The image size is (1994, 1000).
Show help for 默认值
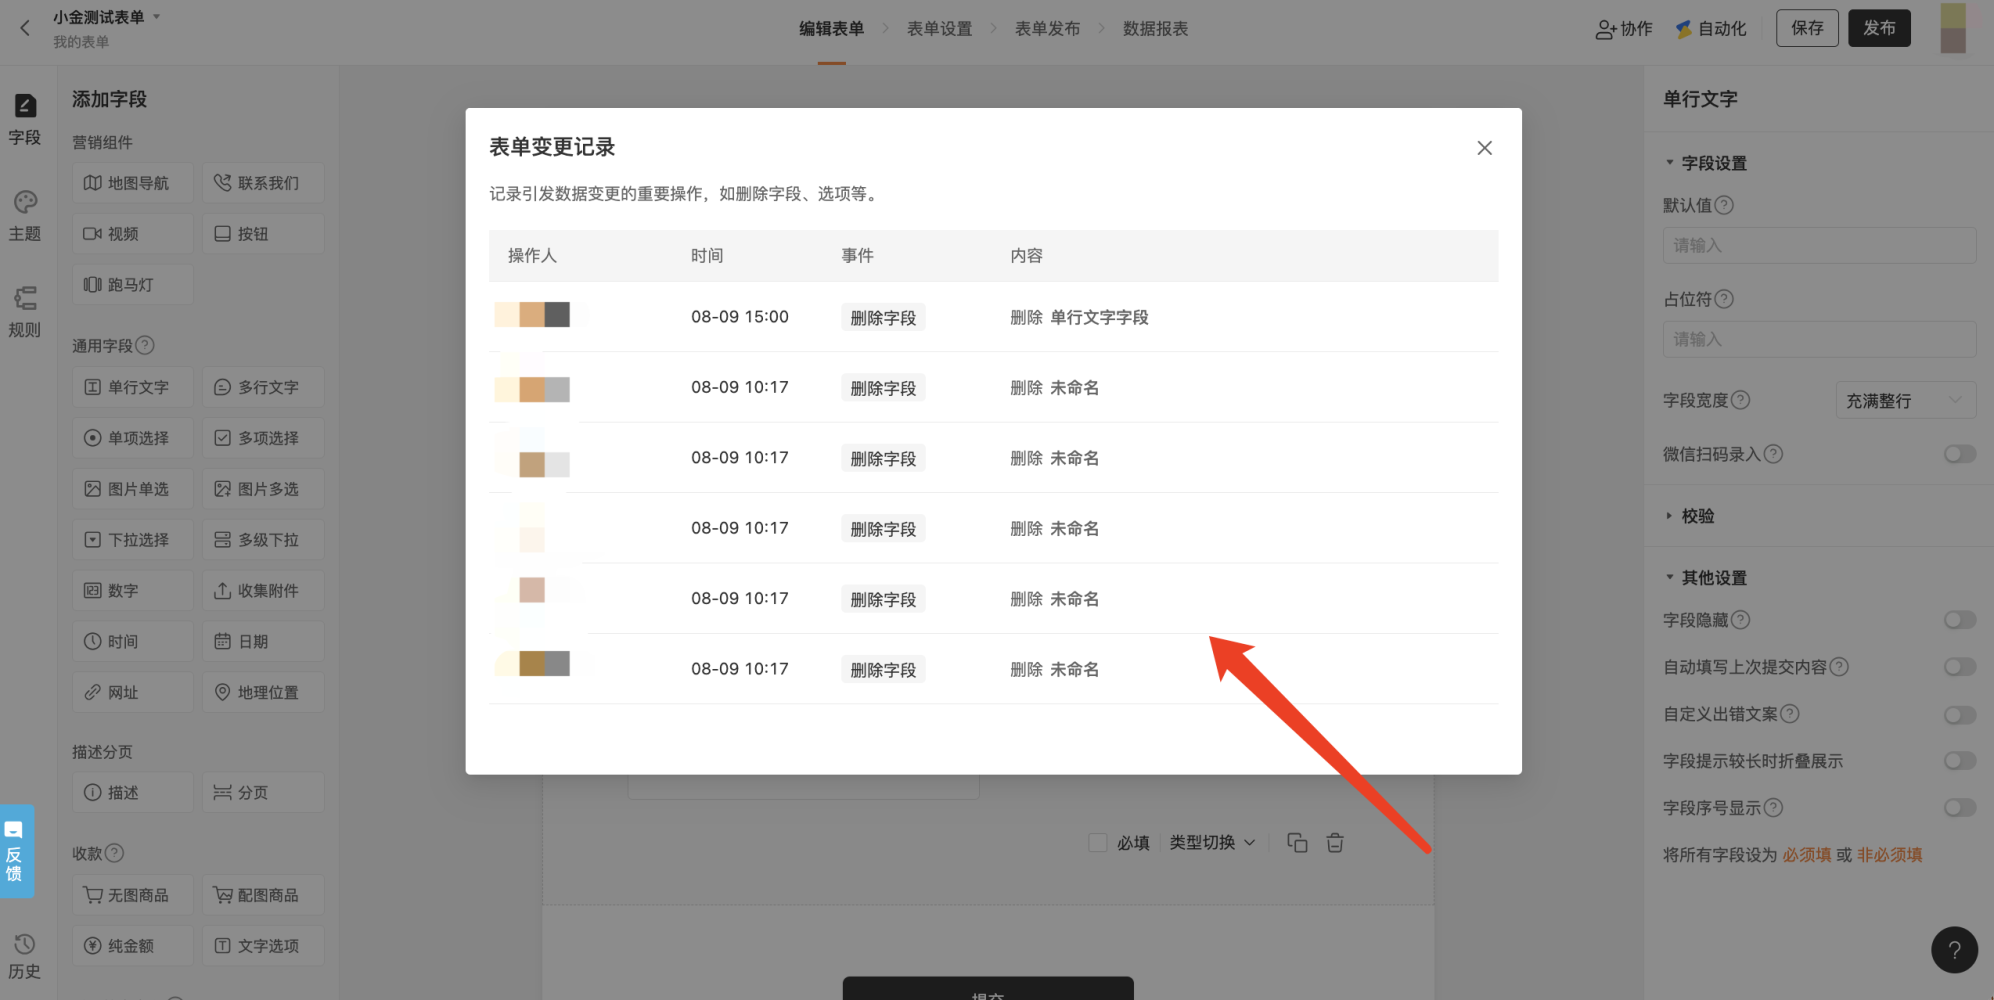1724,205
